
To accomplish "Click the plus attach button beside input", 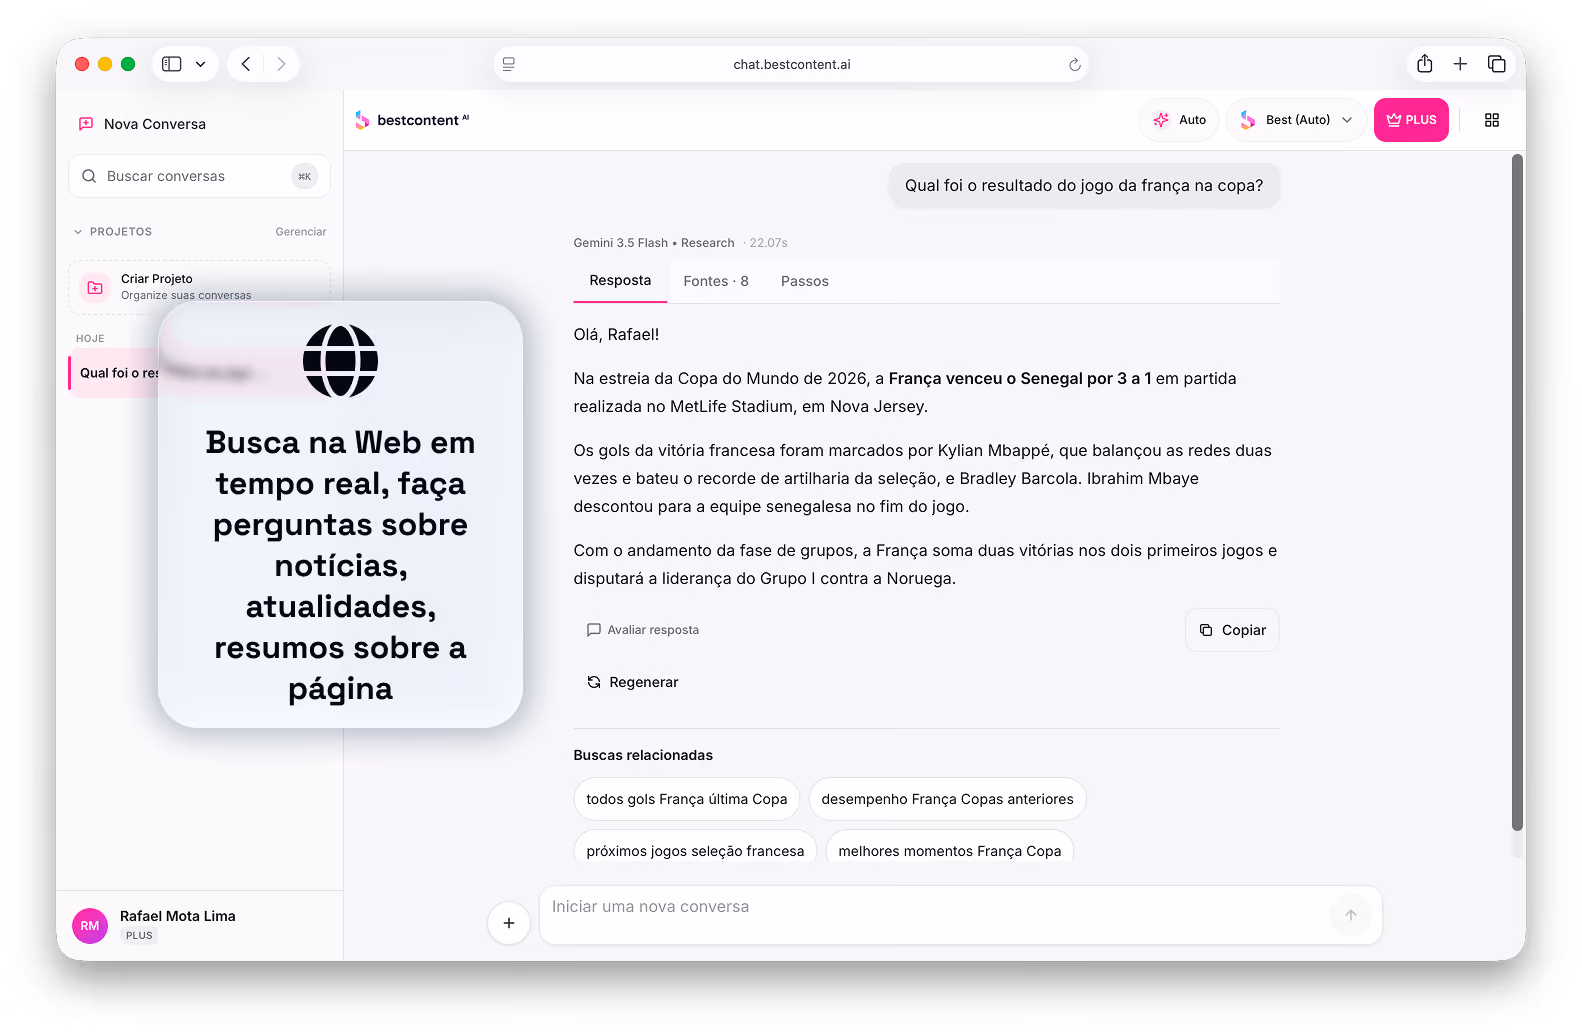I will click(x=509, y=923).
